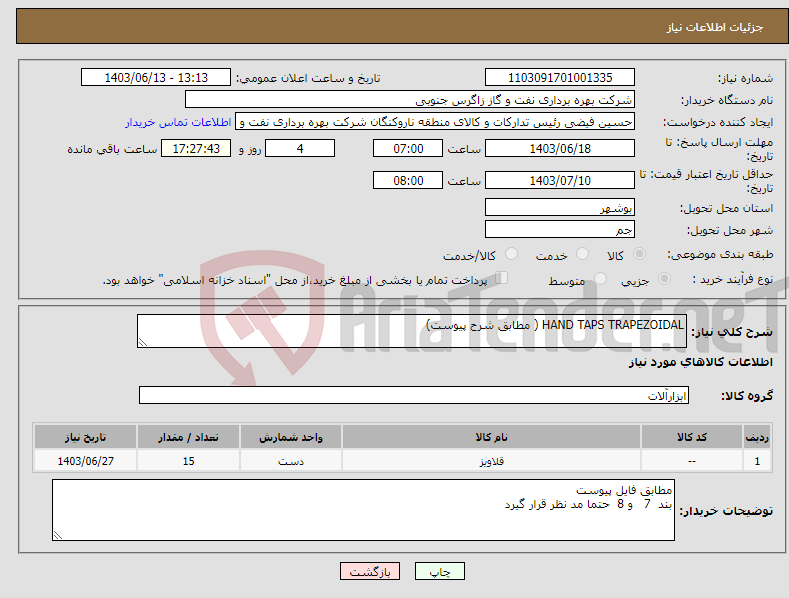
Task: Click the تعداد / مقدار column header
Action: click(188, 437)
